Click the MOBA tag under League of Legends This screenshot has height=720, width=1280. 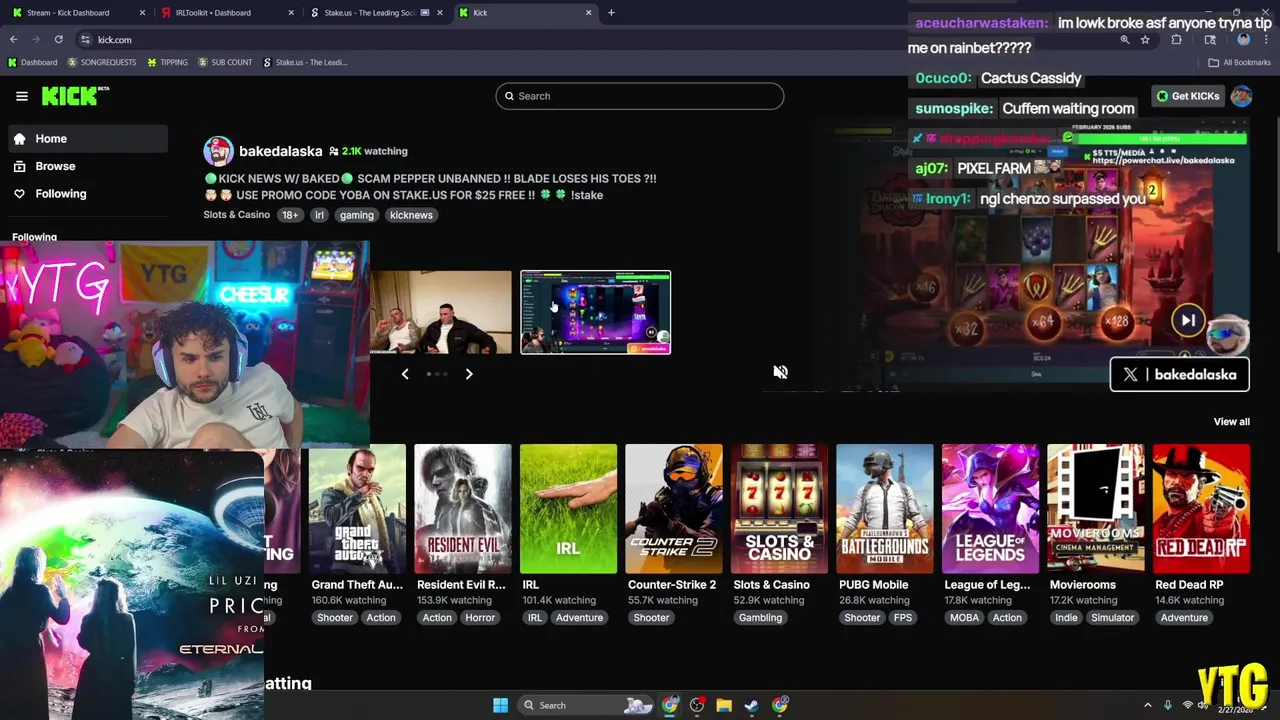(x=964, y=618)
